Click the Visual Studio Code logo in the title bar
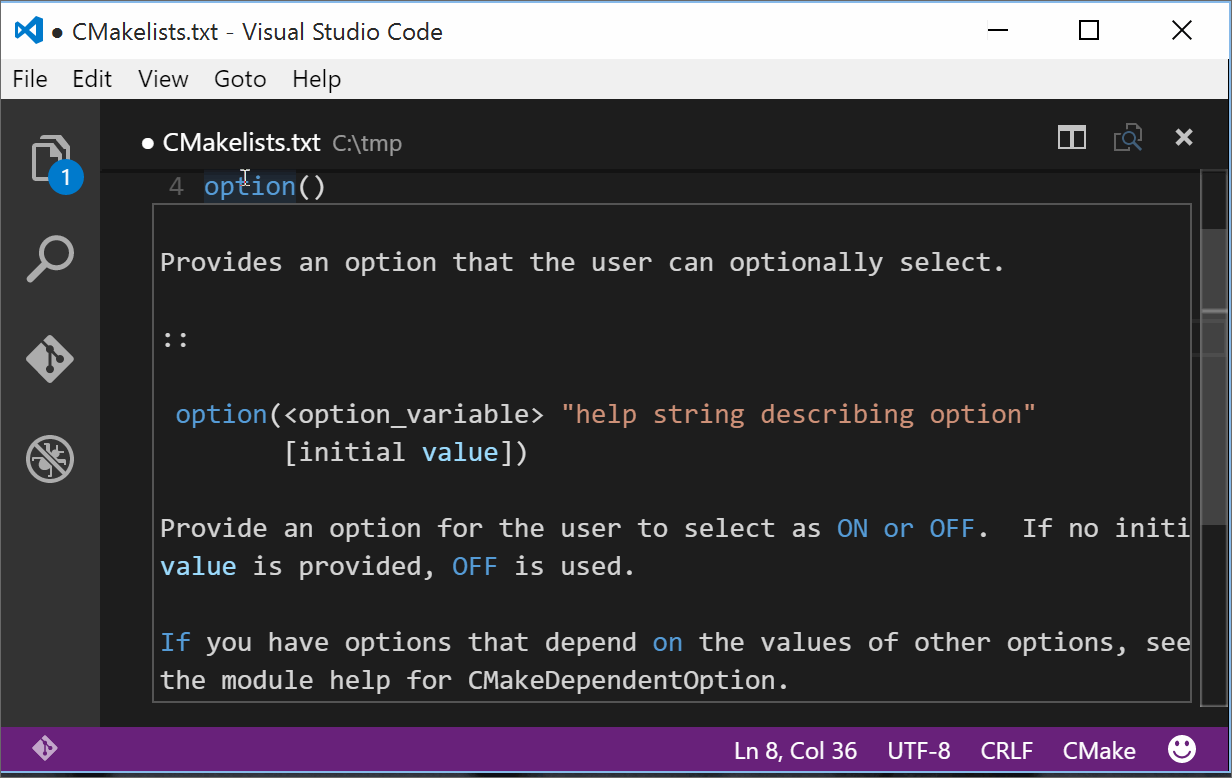 (28, 31)
